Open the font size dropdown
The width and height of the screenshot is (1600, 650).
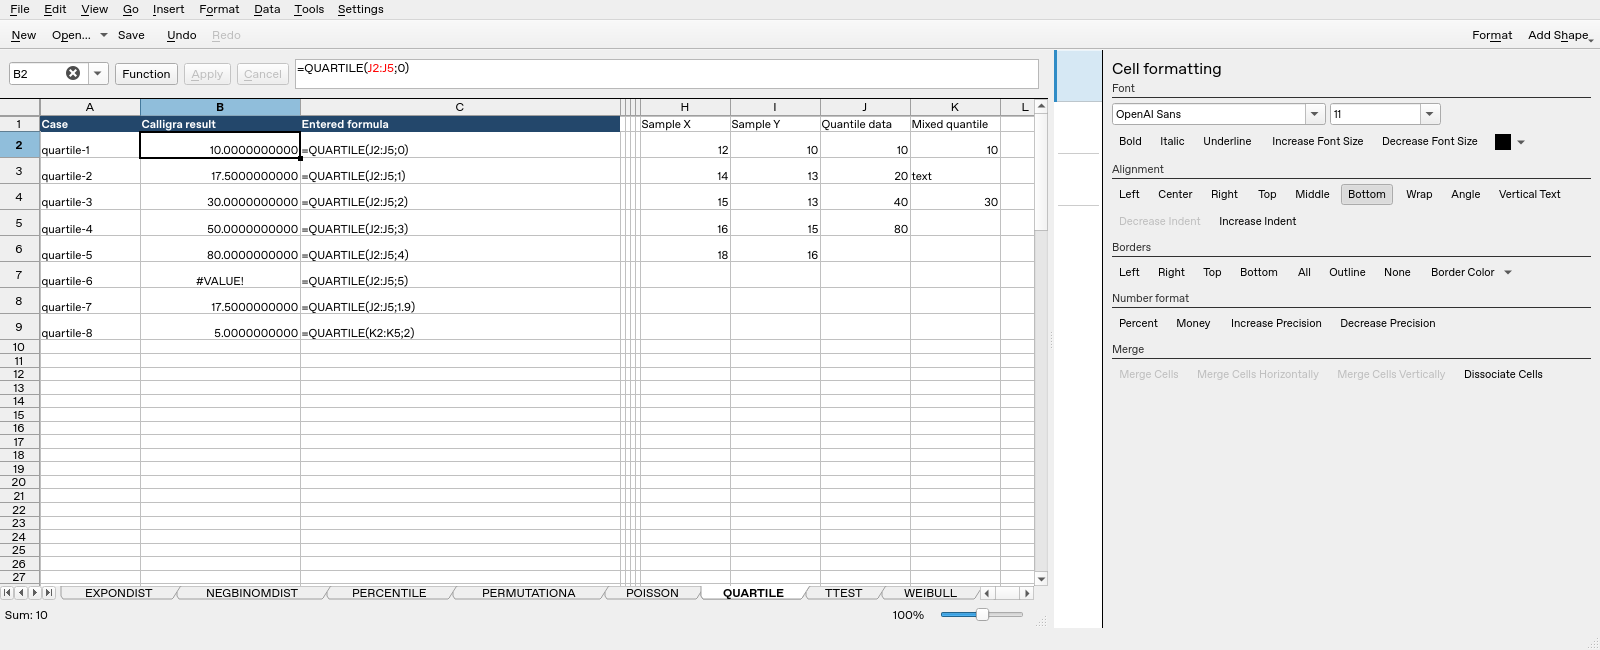click(x=1430, y=114)
